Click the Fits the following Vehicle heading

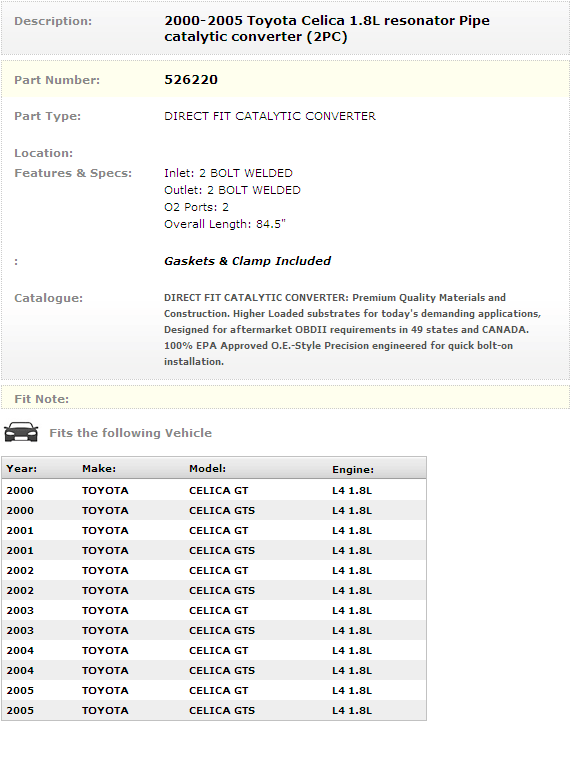[130, 433]
